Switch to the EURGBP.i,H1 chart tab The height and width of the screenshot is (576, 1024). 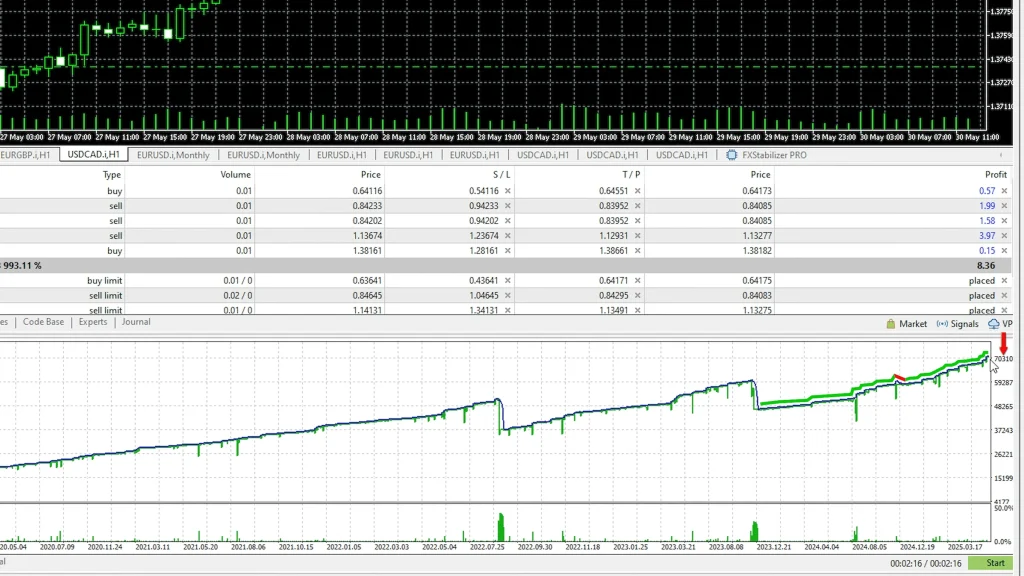(28, 155)
